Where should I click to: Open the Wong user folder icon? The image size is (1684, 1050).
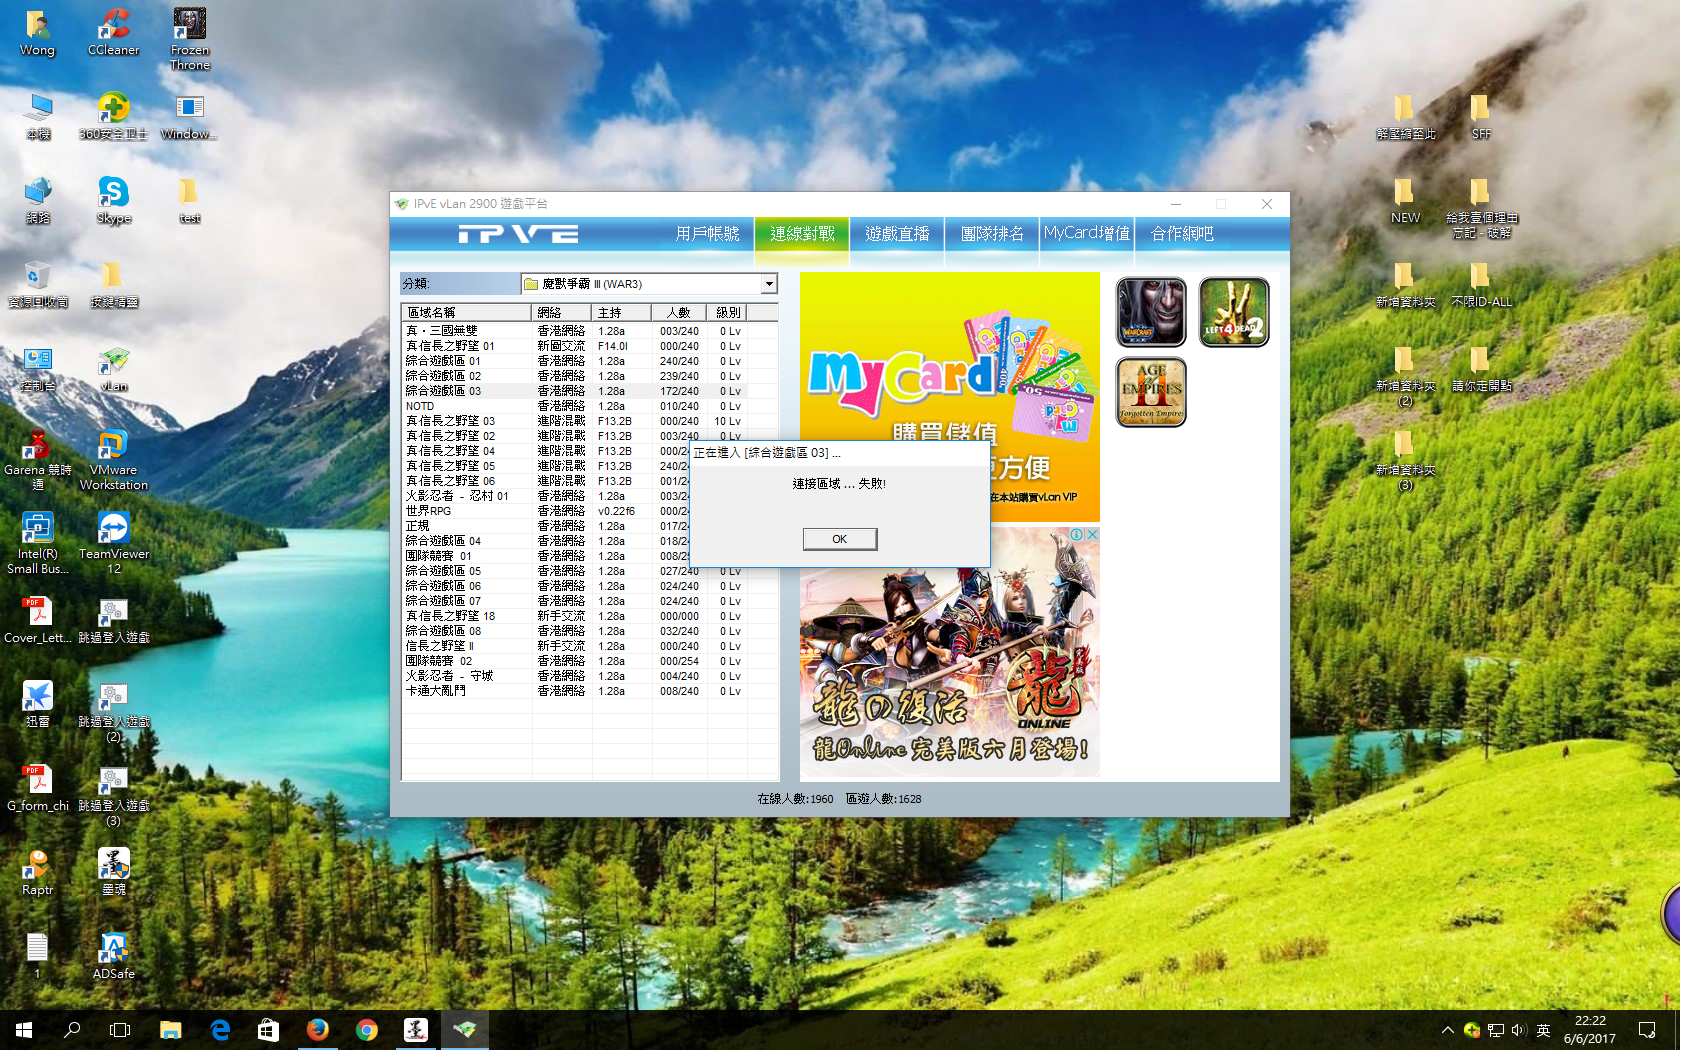(38, 32)
